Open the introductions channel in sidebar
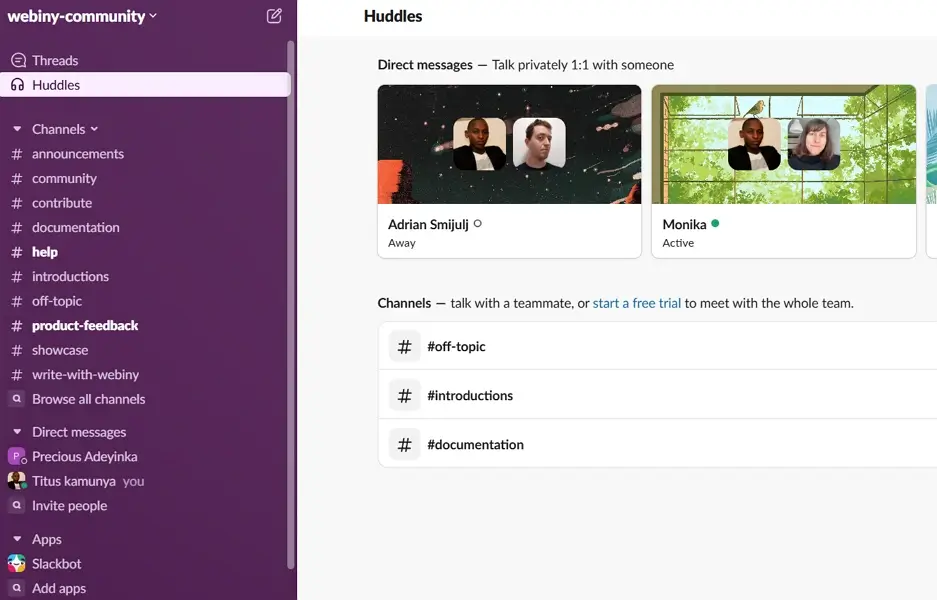Image resolution: width=937 pixels, height=600 pixels. click(x=145, y=276)
